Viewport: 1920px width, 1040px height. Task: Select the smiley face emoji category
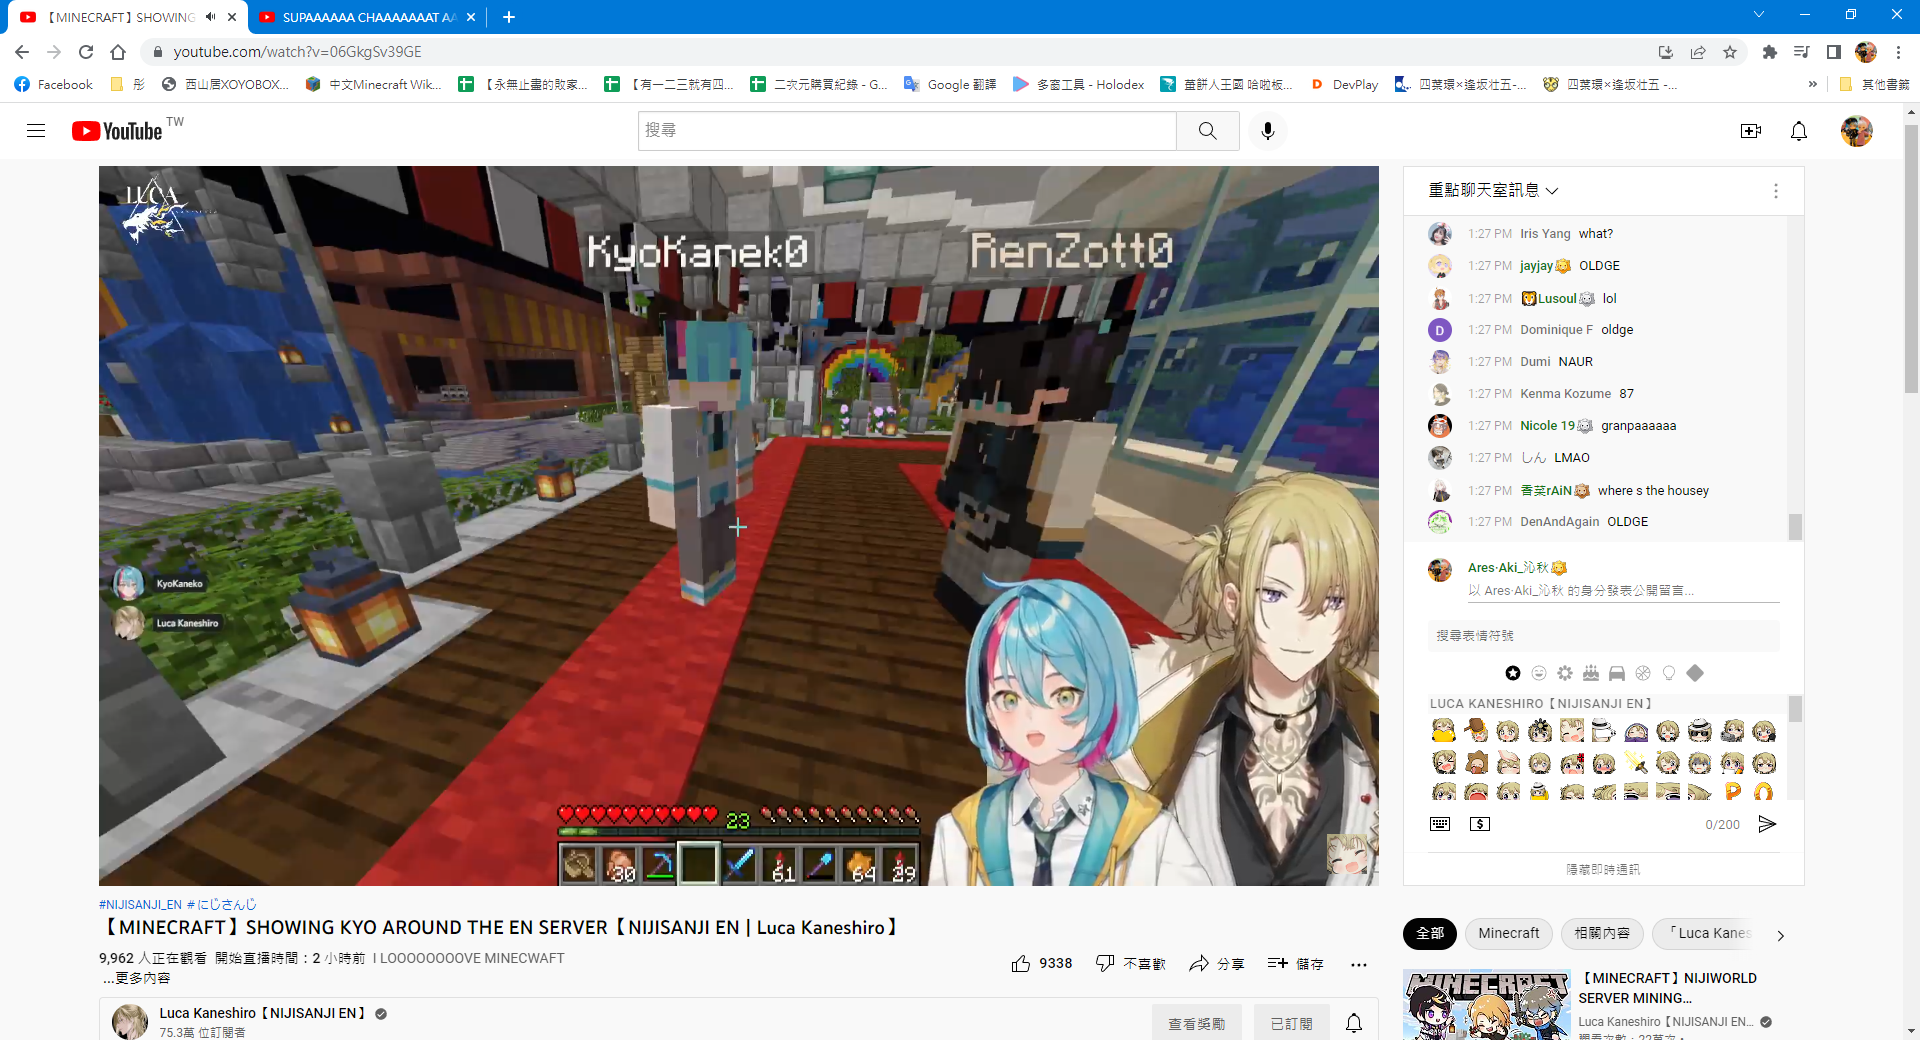click(x=1539, y=673)
